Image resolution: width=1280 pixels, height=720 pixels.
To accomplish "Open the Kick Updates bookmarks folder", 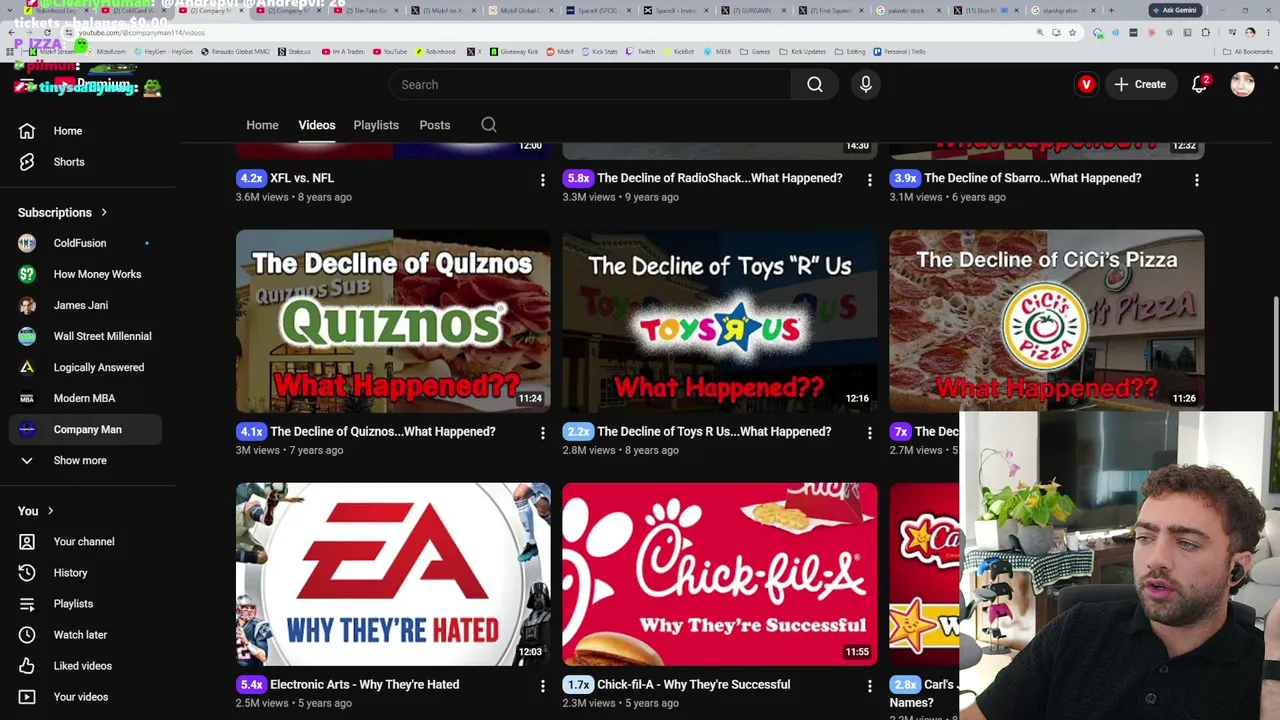I will [x=803, y=51].
